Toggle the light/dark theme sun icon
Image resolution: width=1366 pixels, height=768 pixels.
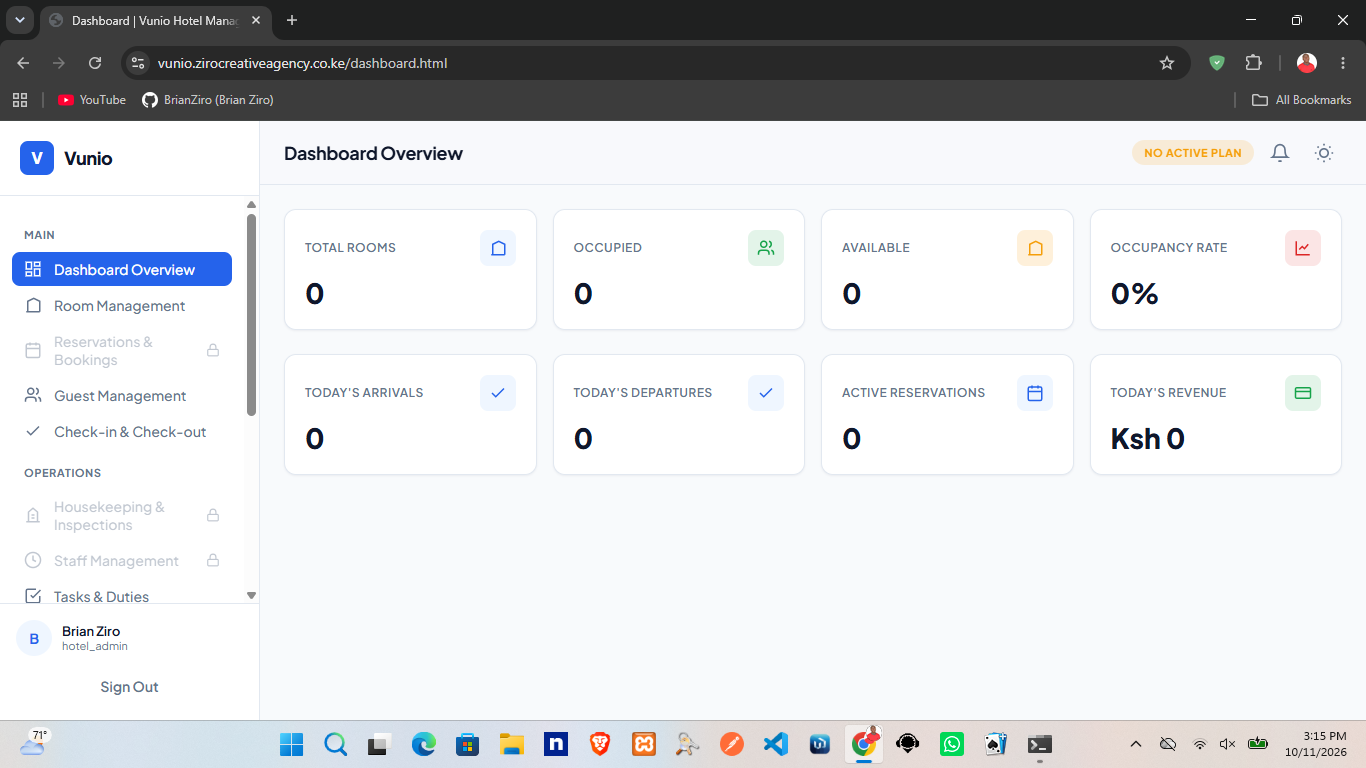coord(1324,153)
